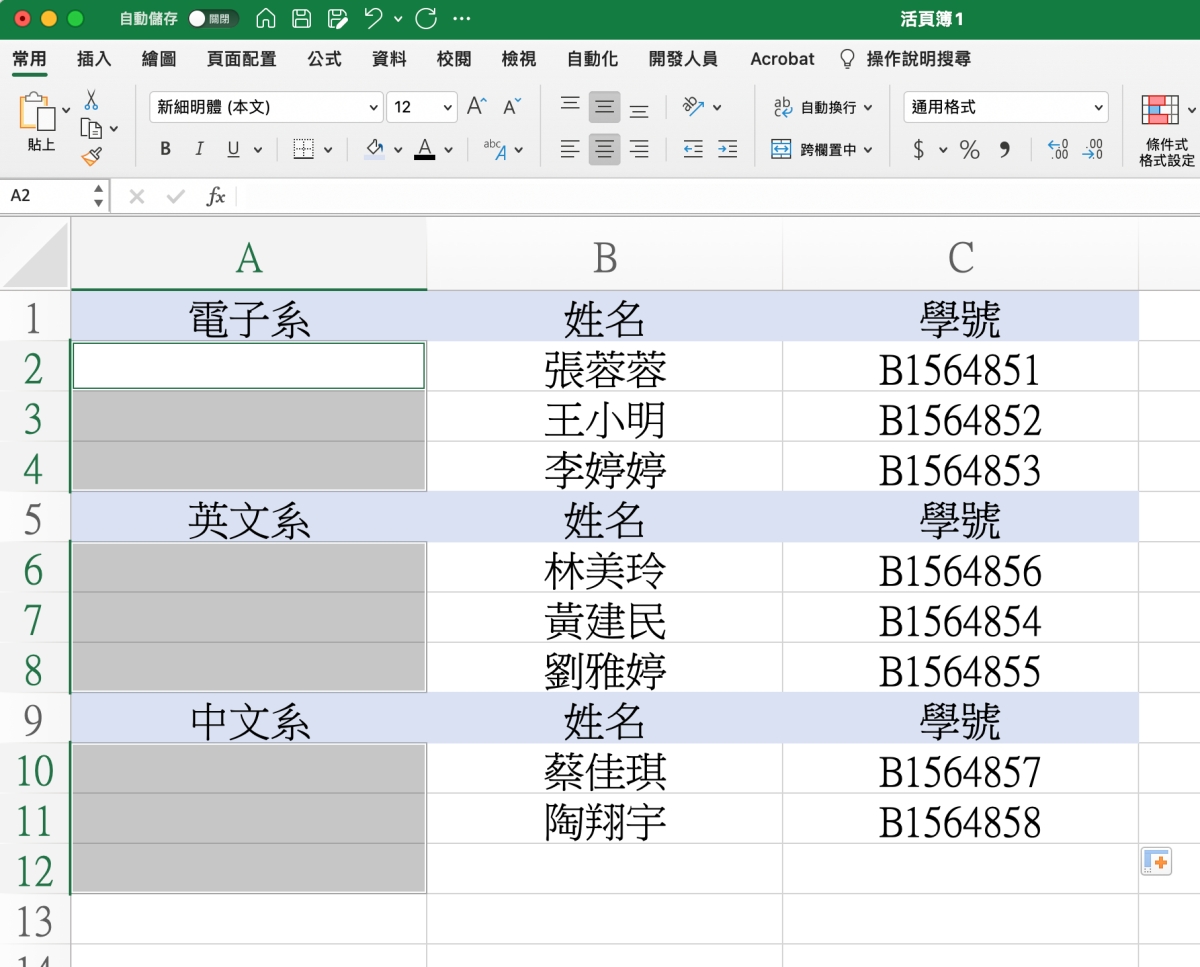
Task: Redo the last action
Action: (x=426, y=19)
